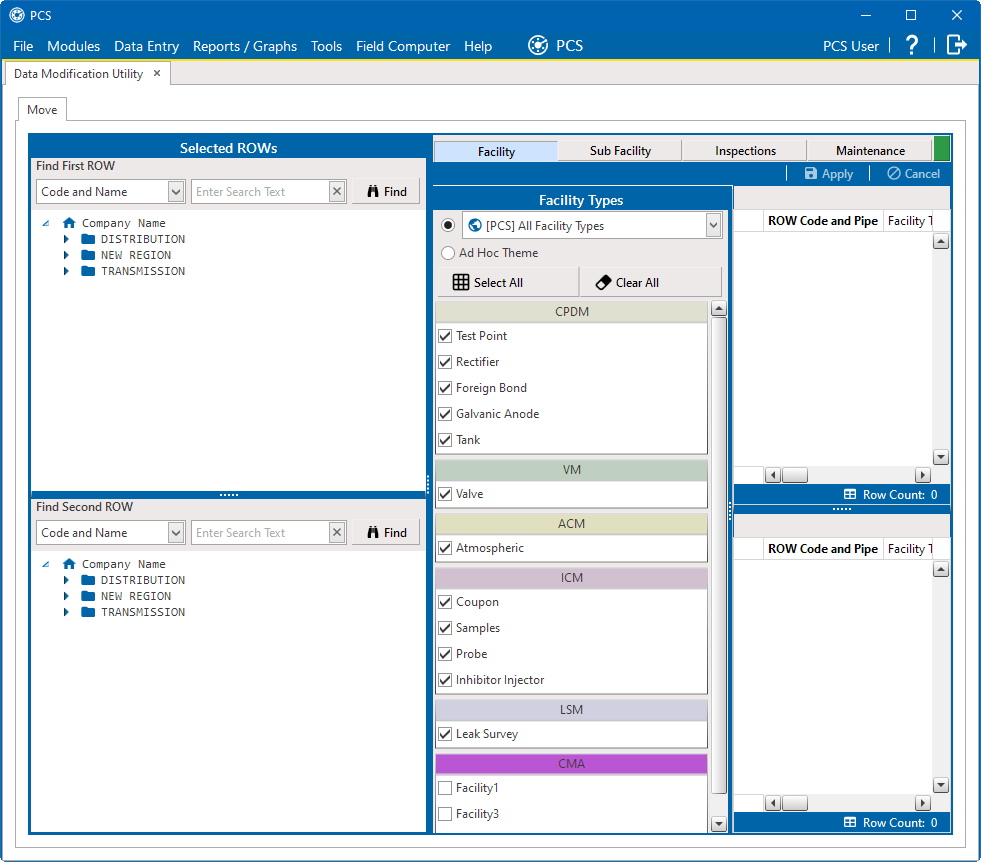Click the Find Second ROW search text field
The width and height of the screenshot is (981, 862).
(260, 532)
